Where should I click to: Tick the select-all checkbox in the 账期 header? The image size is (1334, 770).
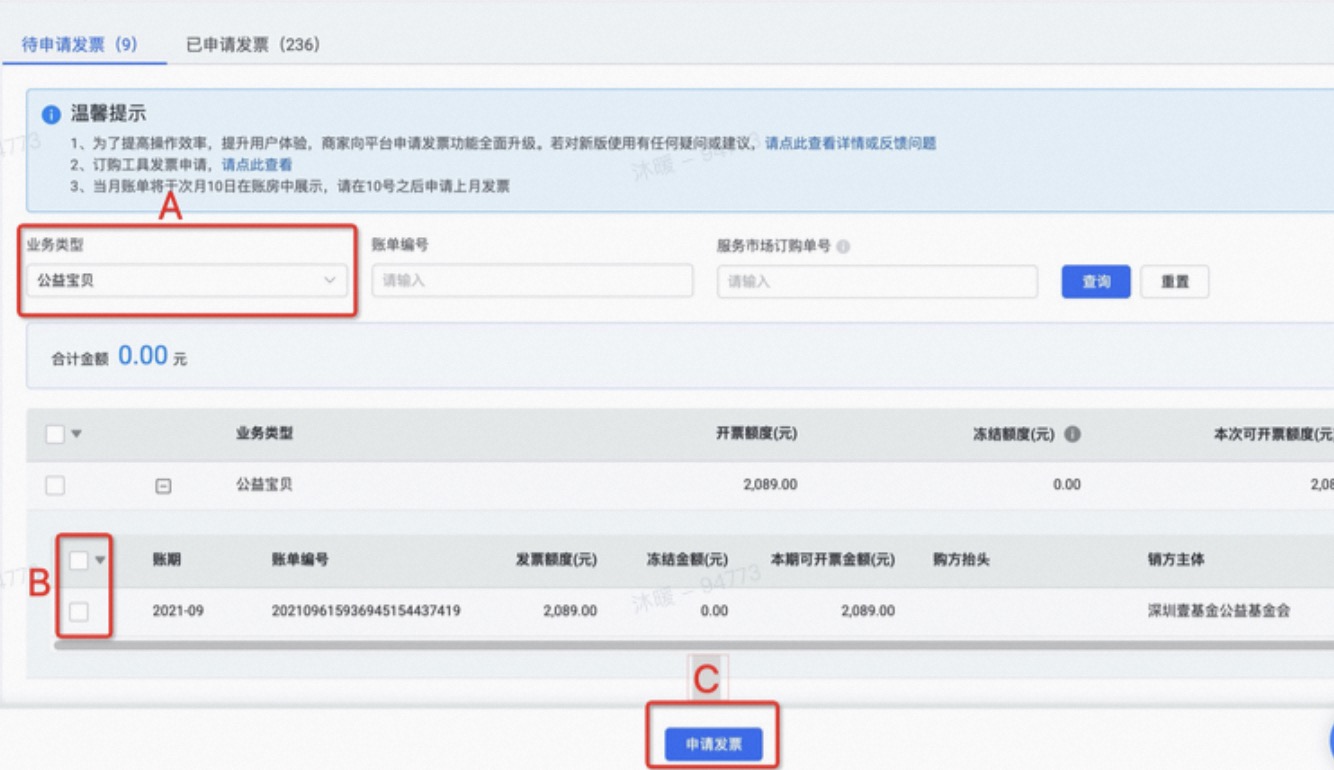click(79, 561)
